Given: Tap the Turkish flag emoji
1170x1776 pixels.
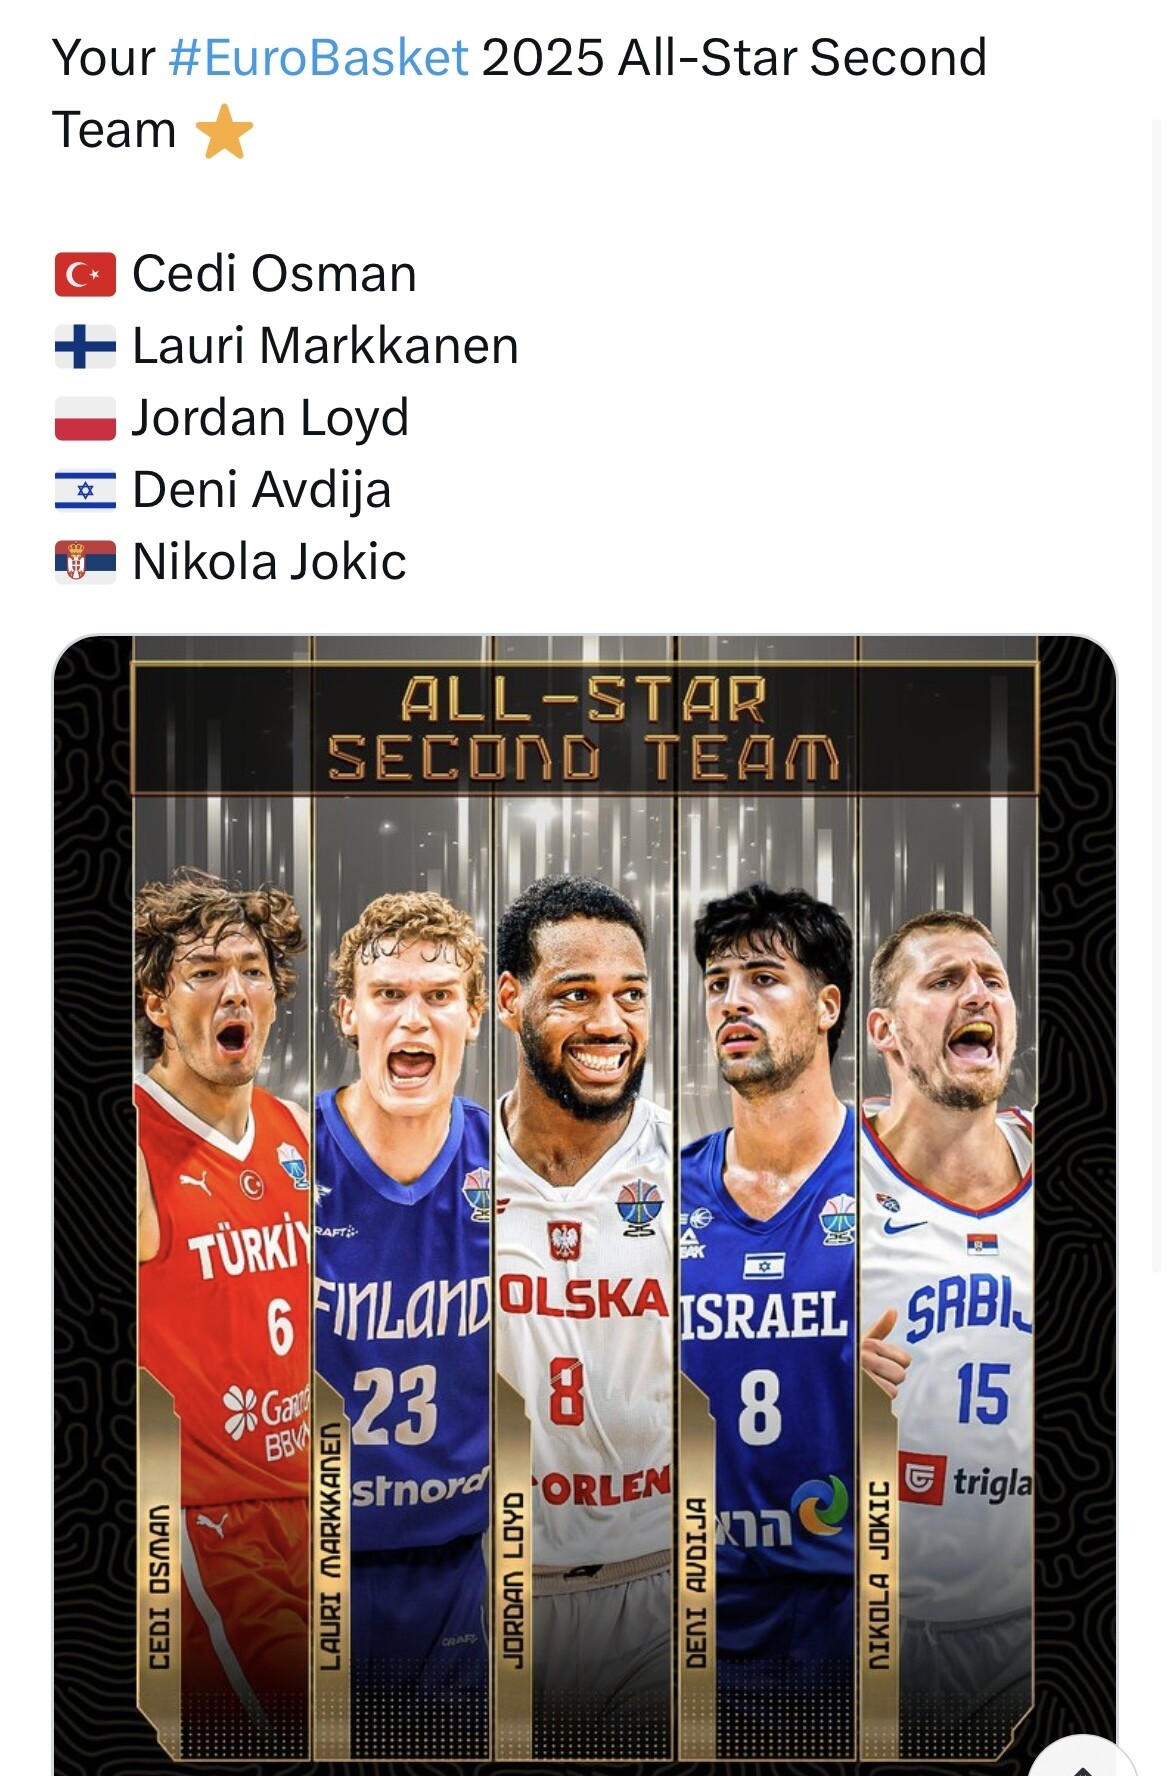Looking at the screenshot, I should pyautogui.click(x=85, y=274).
